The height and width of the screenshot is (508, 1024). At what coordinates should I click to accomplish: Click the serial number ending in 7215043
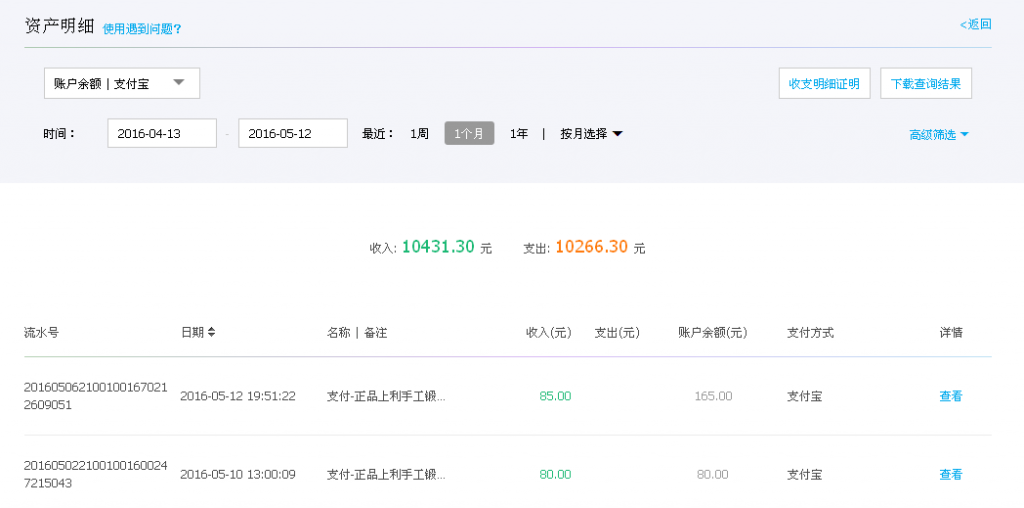(95, 475)
